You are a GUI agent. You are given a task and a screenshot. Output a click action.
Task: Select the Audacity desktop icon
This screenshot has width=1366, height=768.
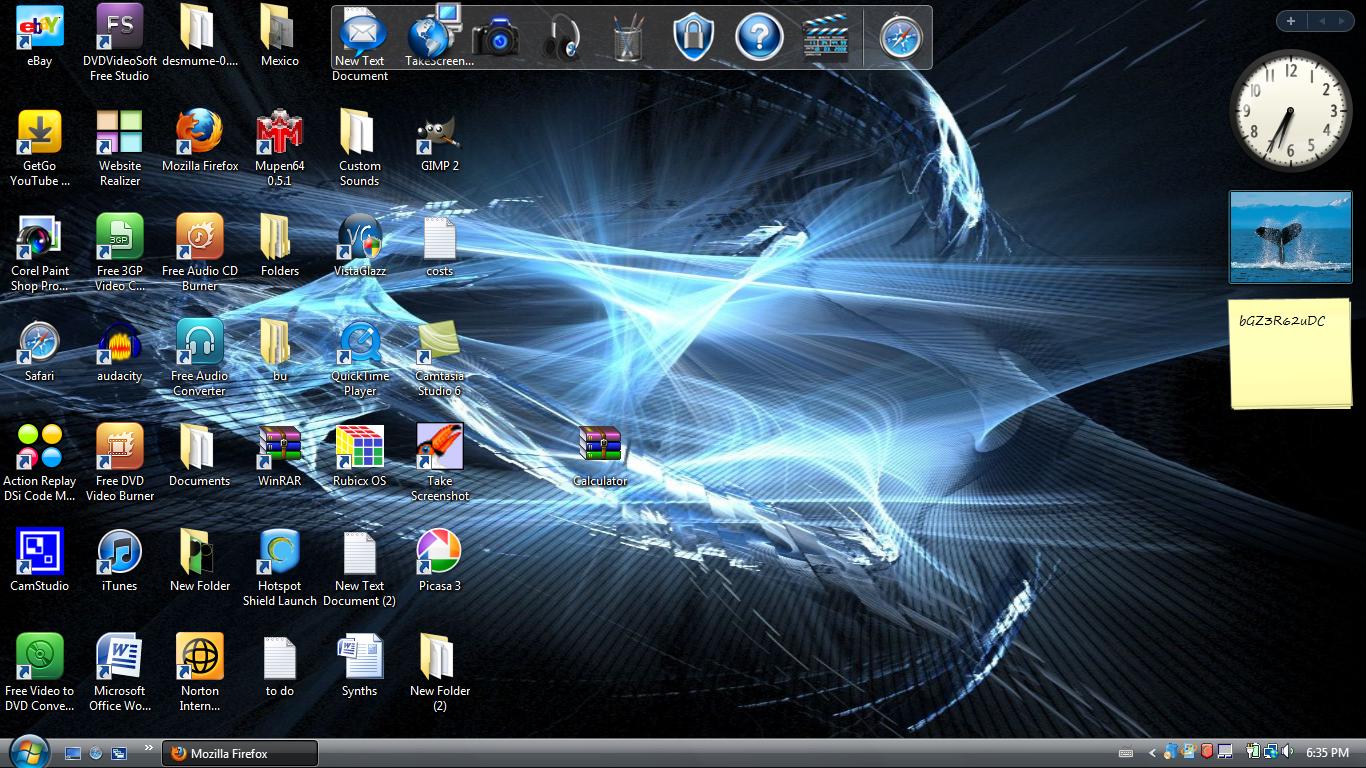119,345
